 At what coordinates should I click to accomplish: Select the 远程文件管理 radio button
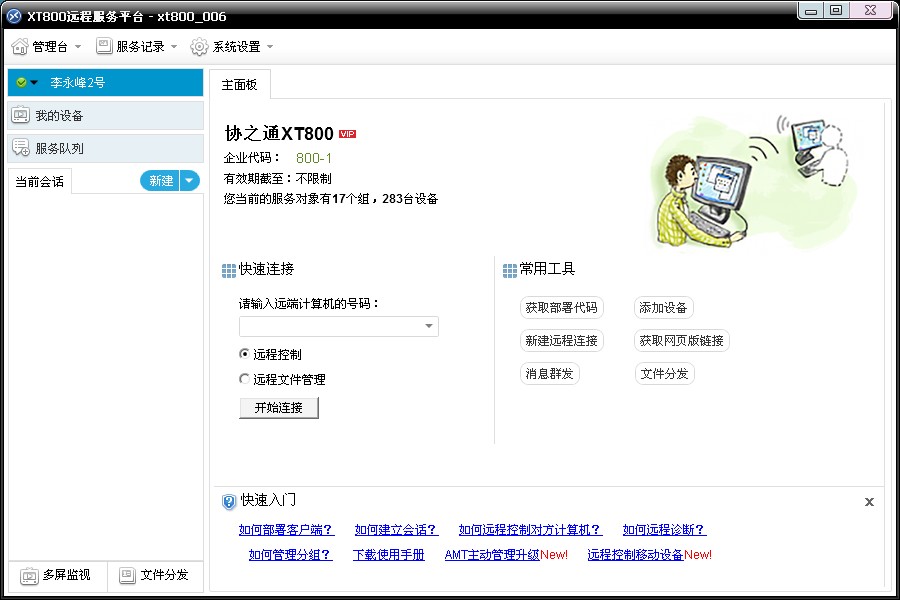tap(245, 379)
